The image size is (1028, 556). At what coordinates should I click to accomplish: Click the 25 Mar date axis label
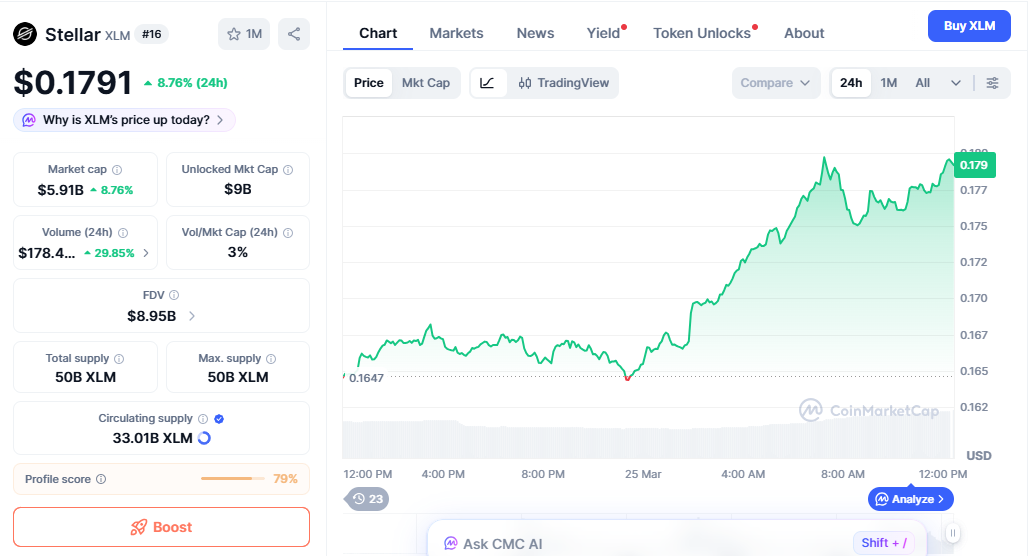tap(643, 474)
